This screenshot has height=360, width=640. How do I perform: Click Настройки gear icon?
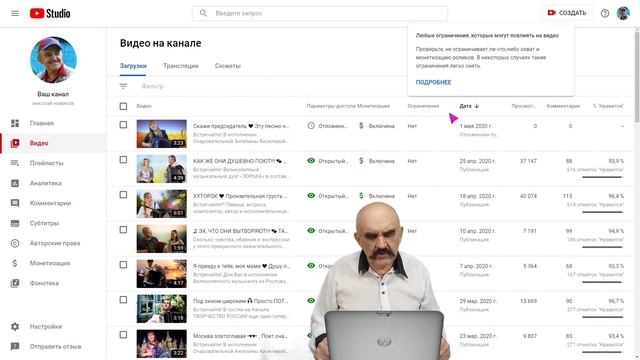[x=15, y=327]
